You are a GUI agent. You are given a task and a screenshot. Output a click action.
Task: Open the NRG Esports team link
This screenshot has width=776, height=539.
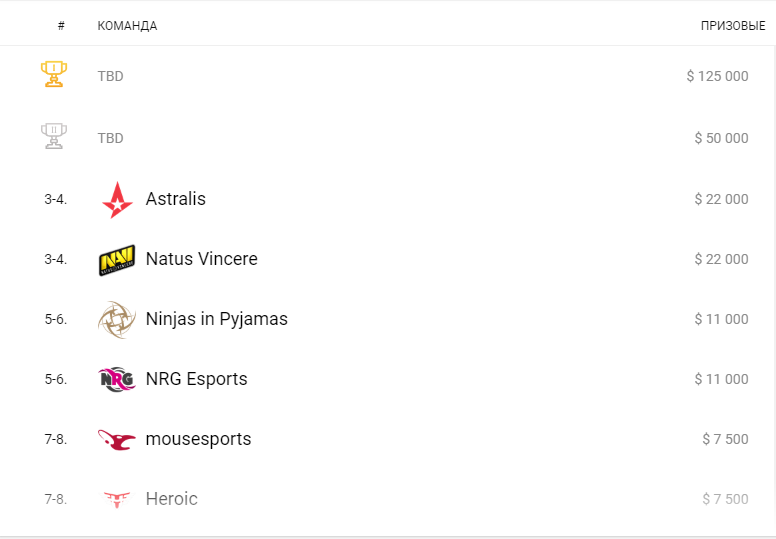tap(196, 379)
